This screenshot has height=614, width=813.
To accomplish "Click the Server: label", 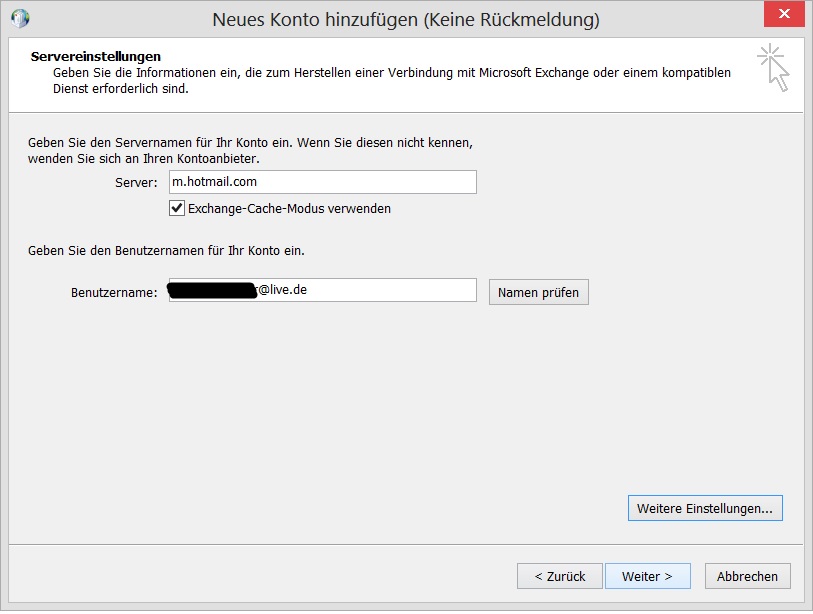I will pyautogui.click(x=136, y=183).
